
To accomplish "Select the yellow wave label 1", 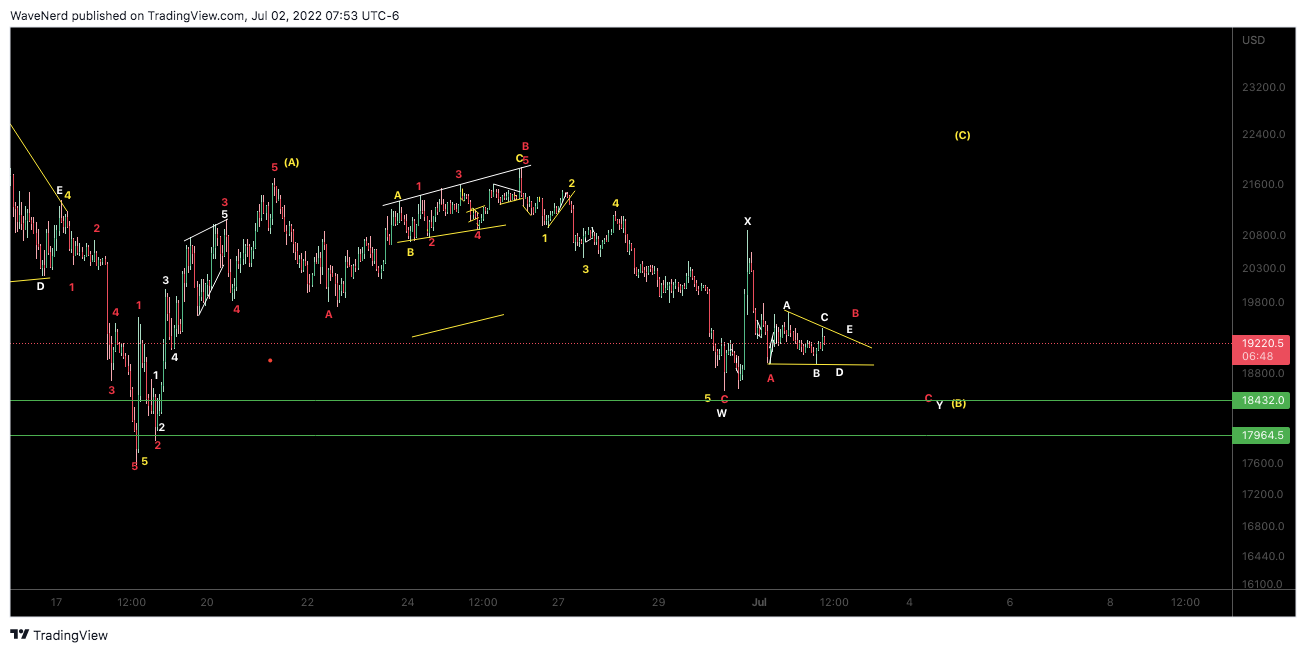I will coord(545,238).
